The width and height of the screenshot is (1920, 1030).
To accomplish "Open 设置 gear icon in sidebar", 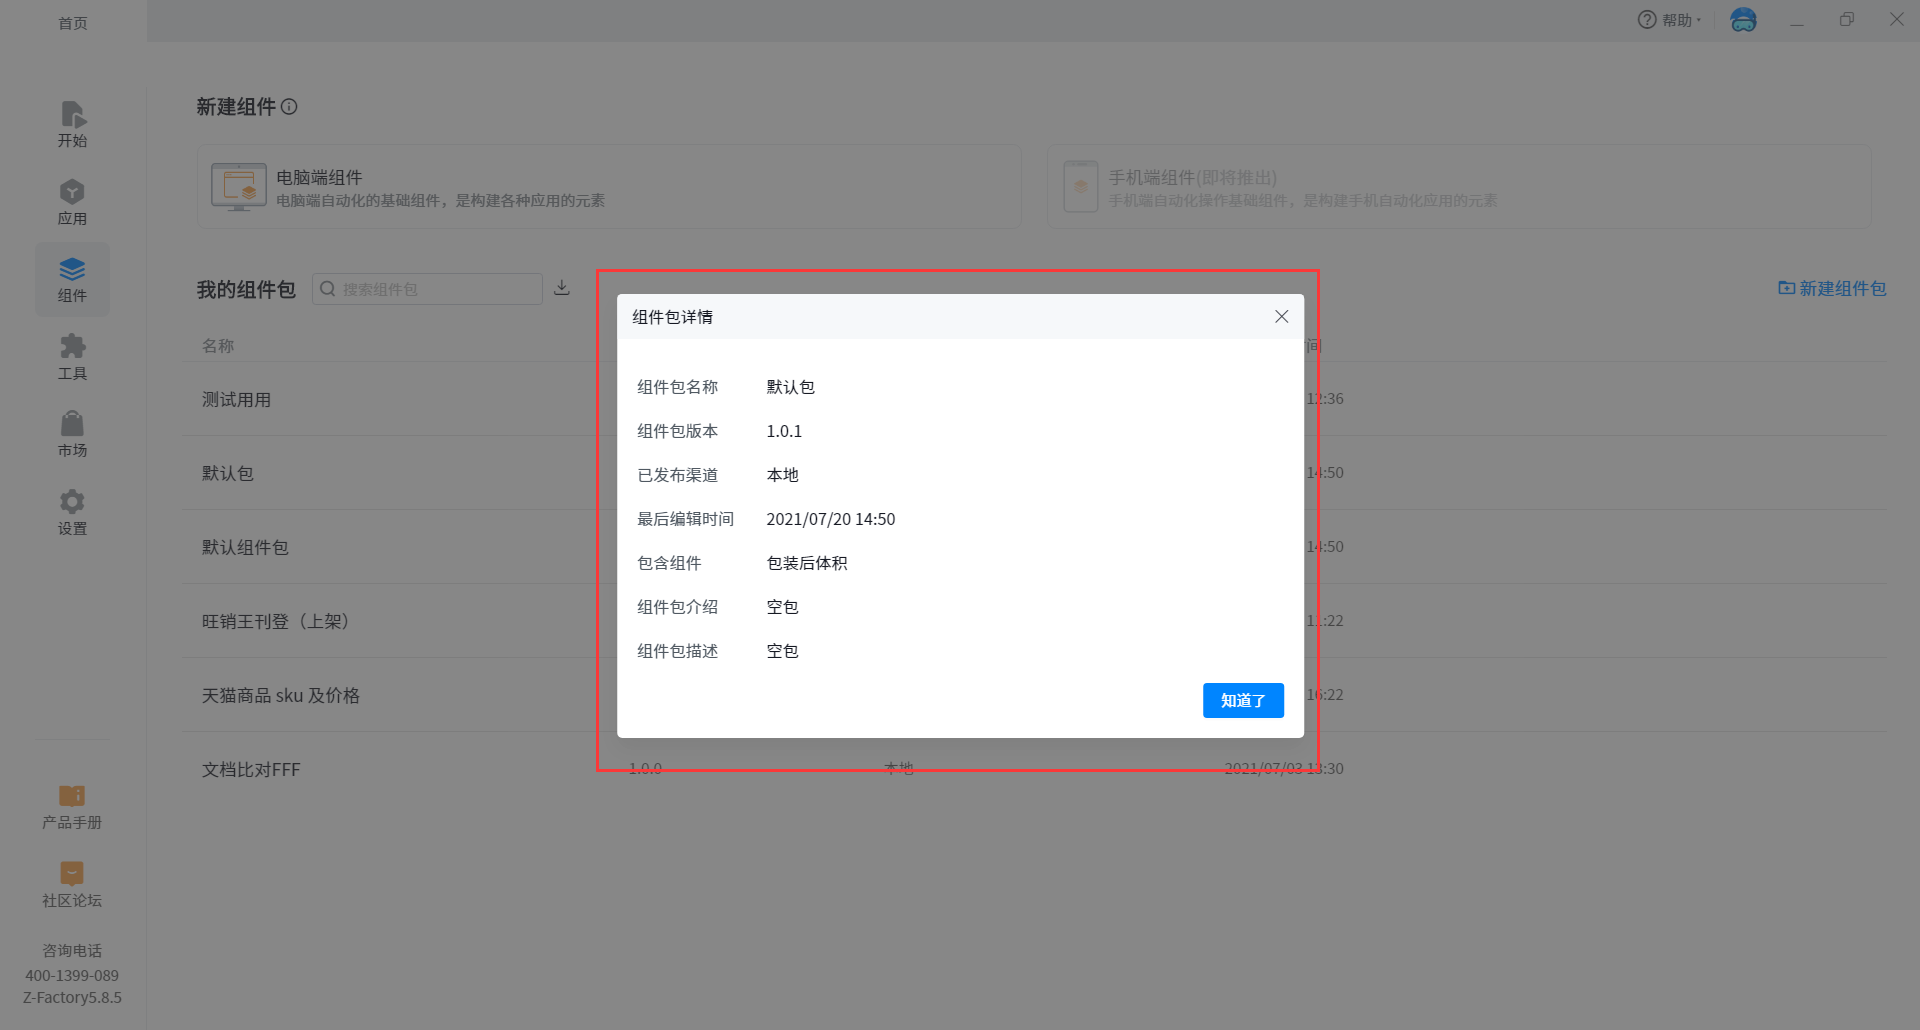I will (72, 512).
